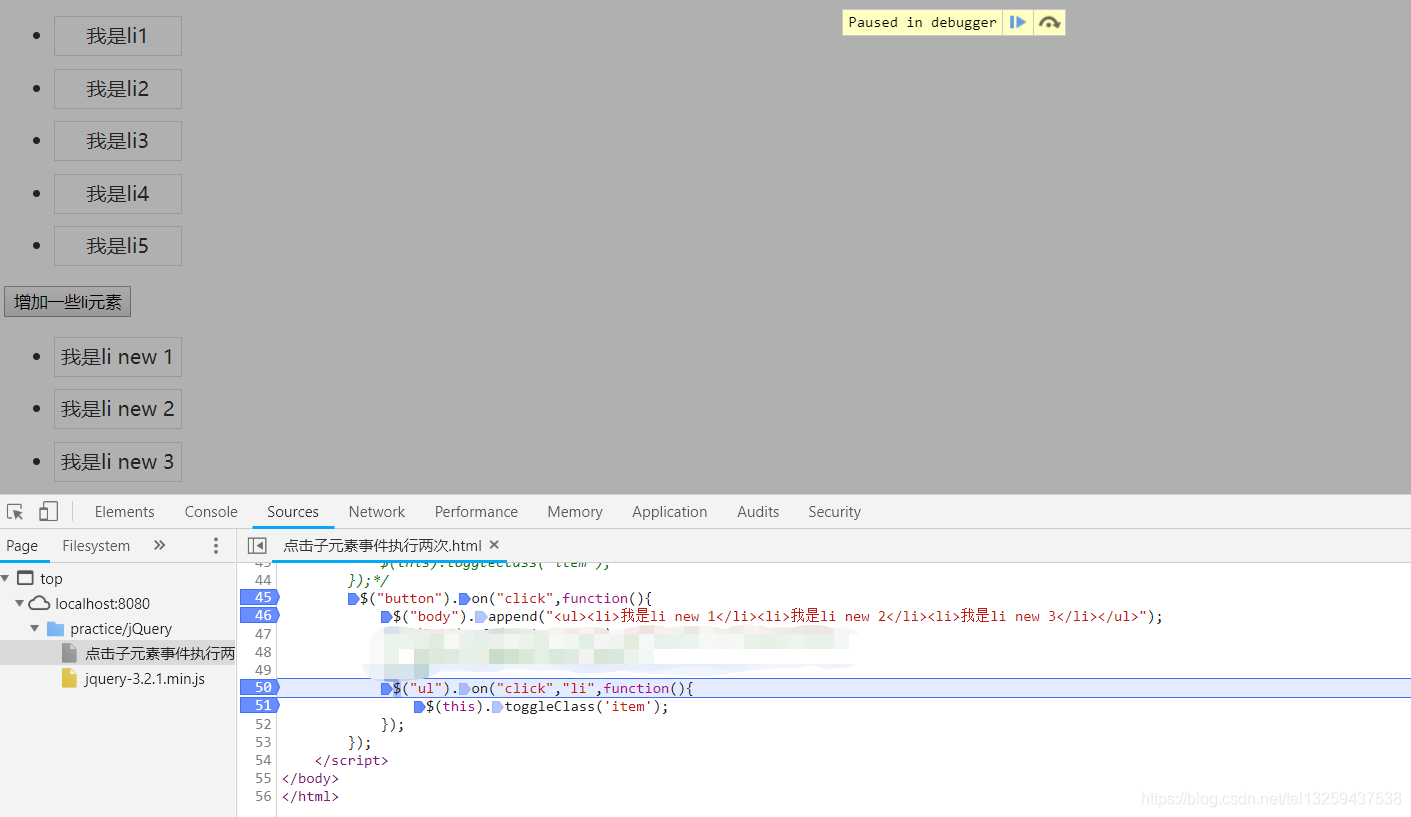Collapse the top frame tree node
The image size is (1411, 817).
click(x=5, y=578)
